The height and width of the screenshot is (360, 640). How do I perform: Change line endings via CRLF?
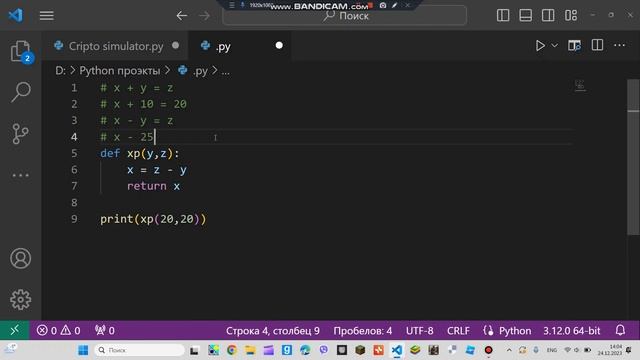(x=458, y=331)
